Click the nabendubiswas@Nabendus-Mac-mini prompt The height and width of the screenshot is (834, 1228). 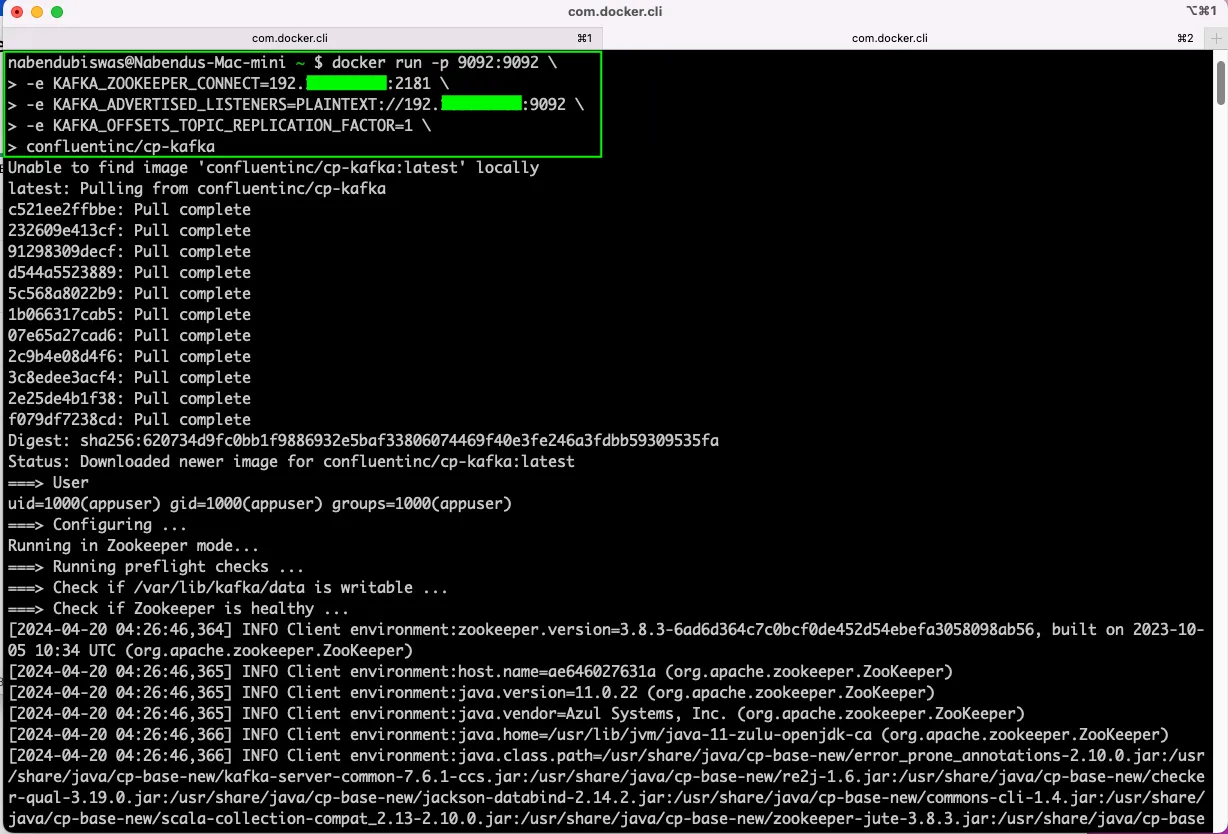click(x=147, y=62)
